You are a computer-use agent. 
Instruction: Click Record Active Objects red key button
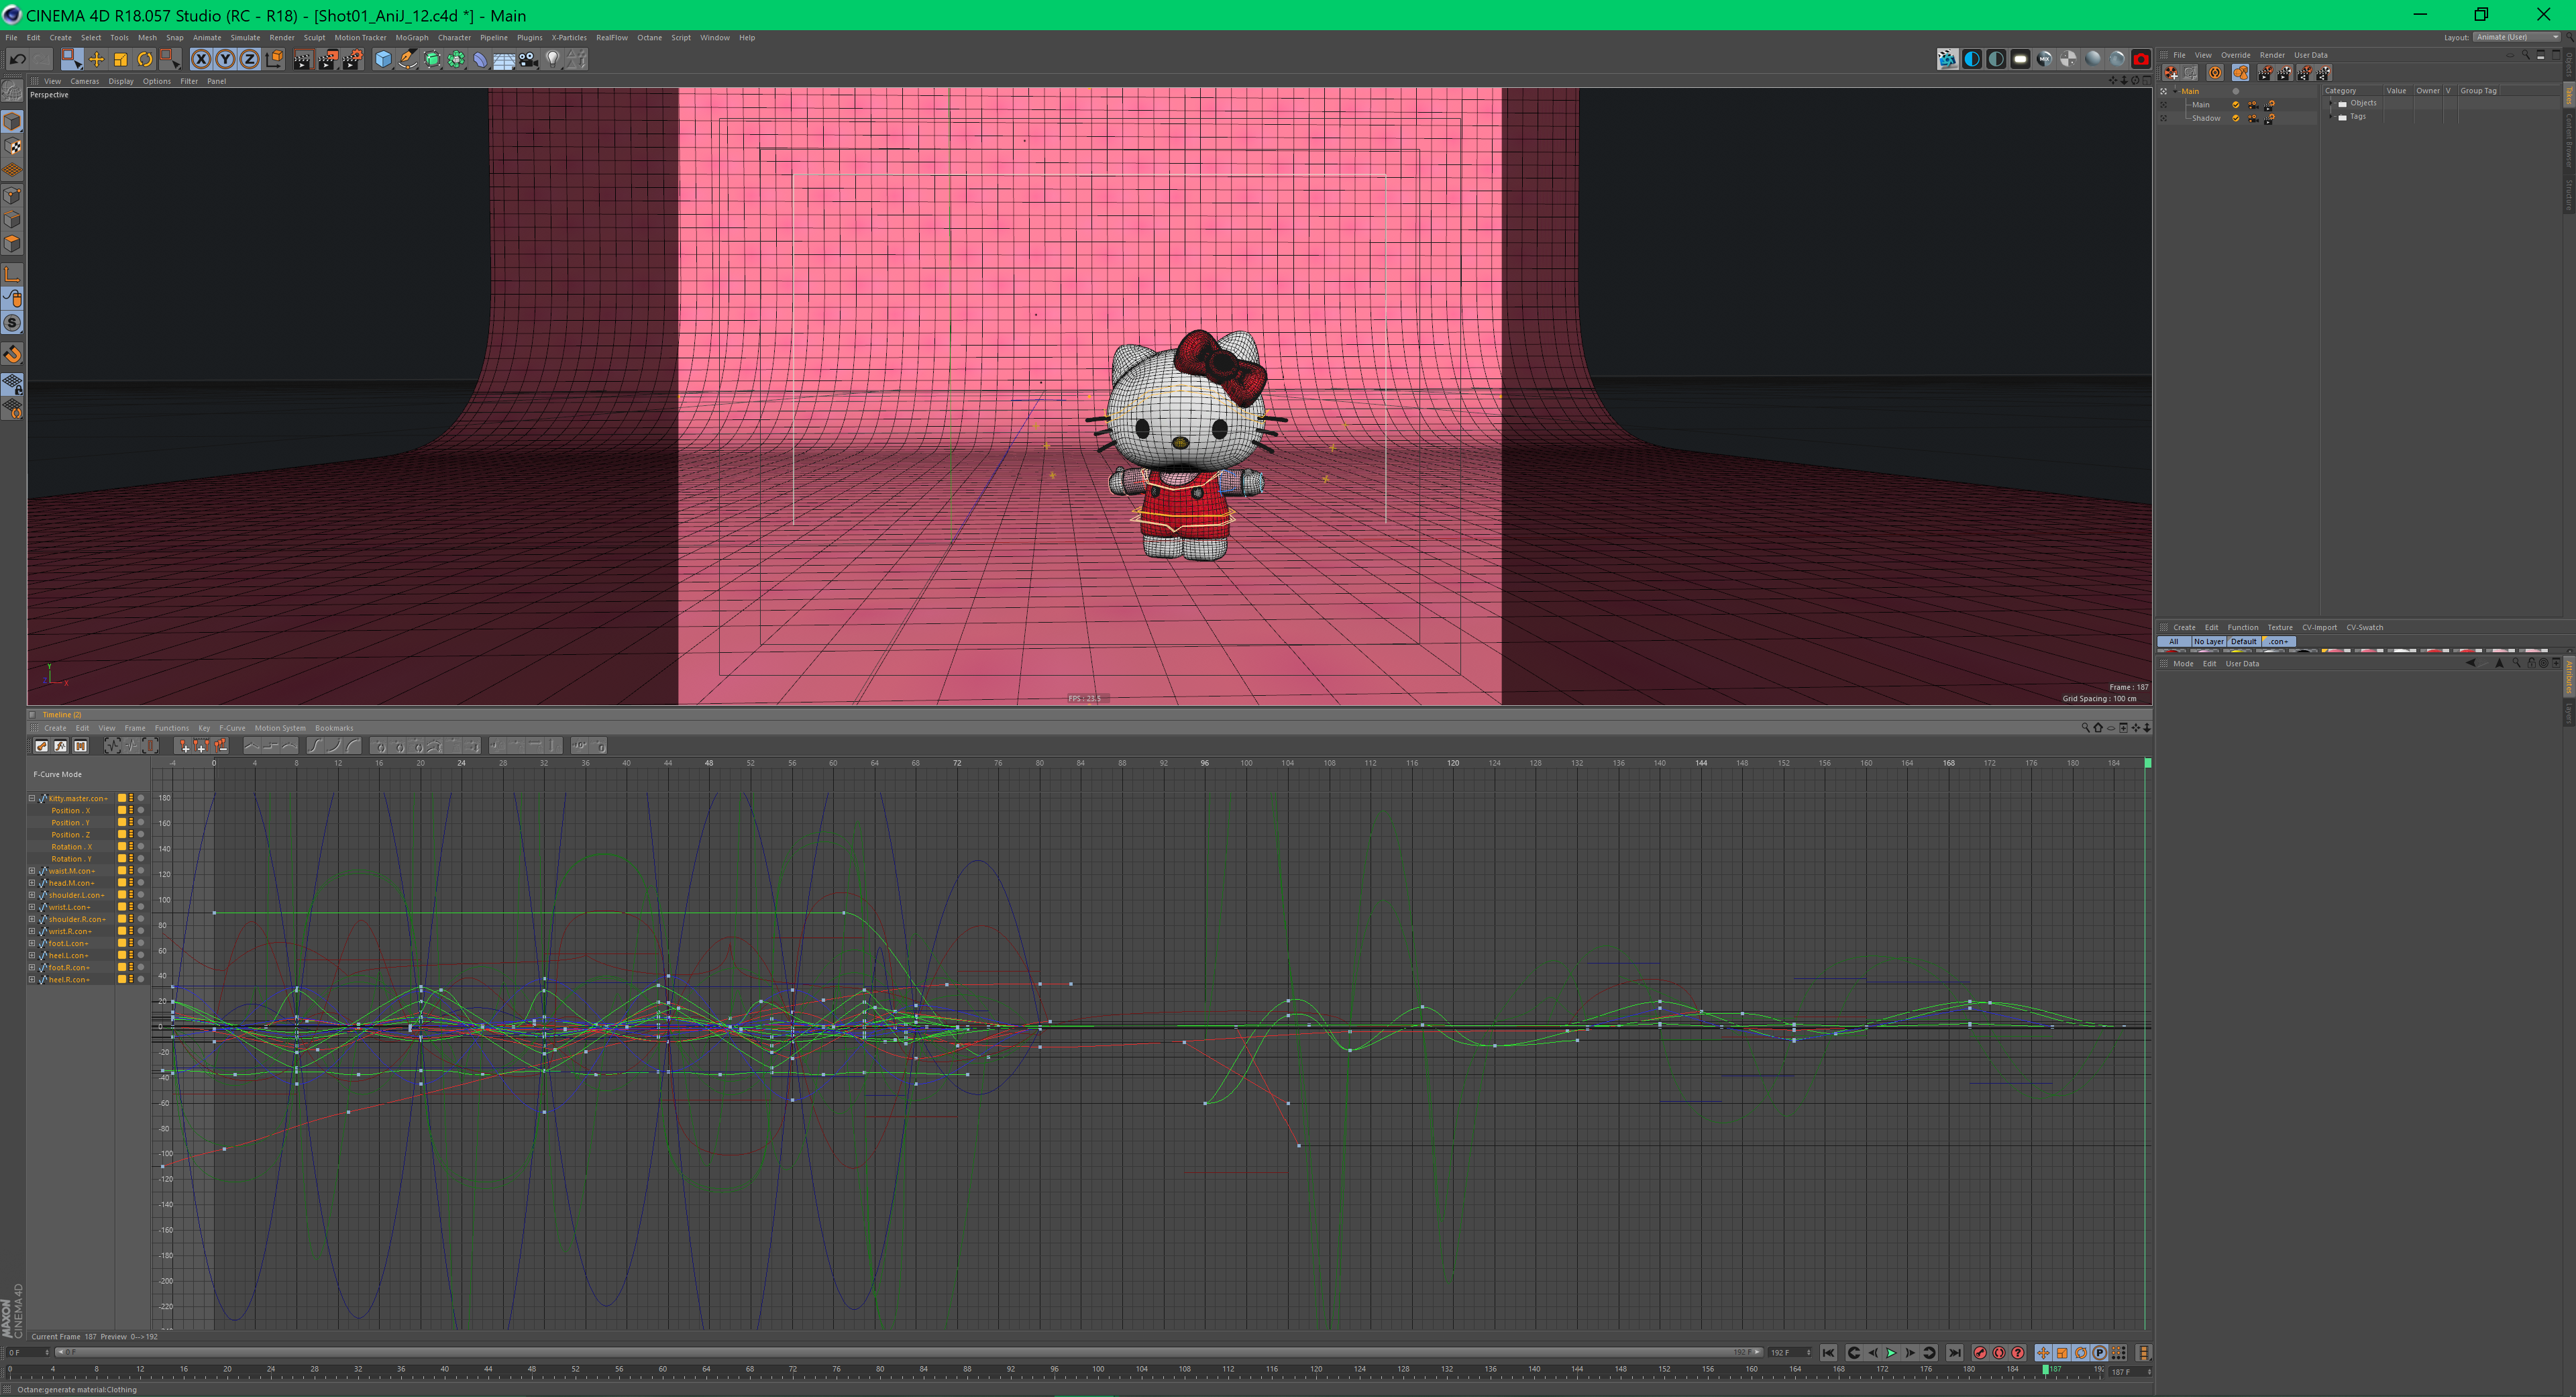[x=1979, y=1353]
